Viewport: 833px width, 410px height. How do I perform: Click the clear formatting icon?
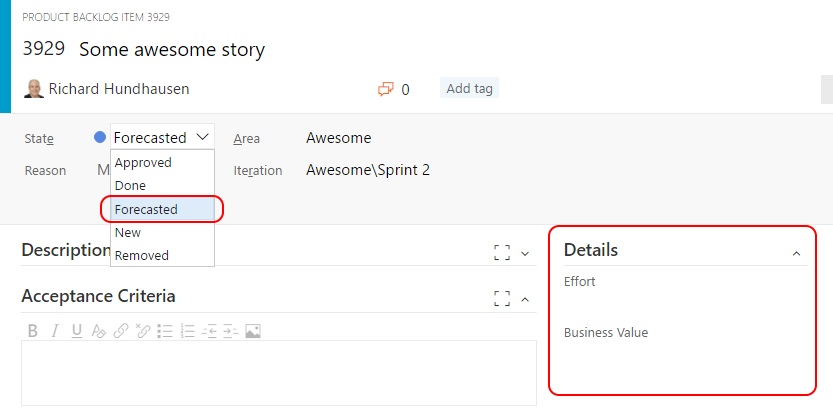[98, 330]
